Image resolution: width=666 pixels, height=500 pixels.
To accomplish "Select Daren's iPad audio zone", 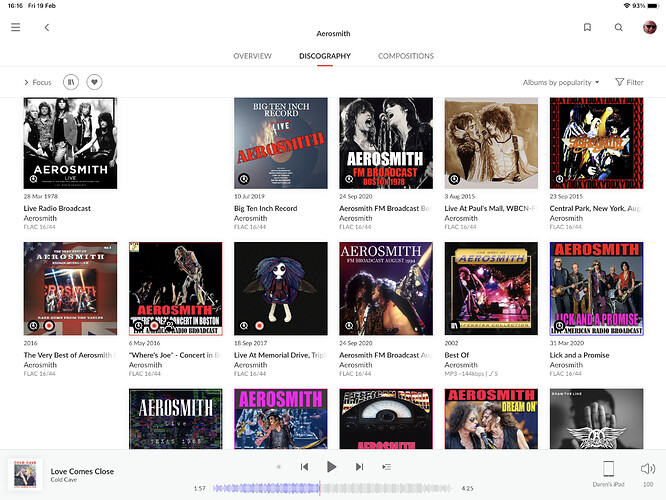I will [x=609, y=473].
